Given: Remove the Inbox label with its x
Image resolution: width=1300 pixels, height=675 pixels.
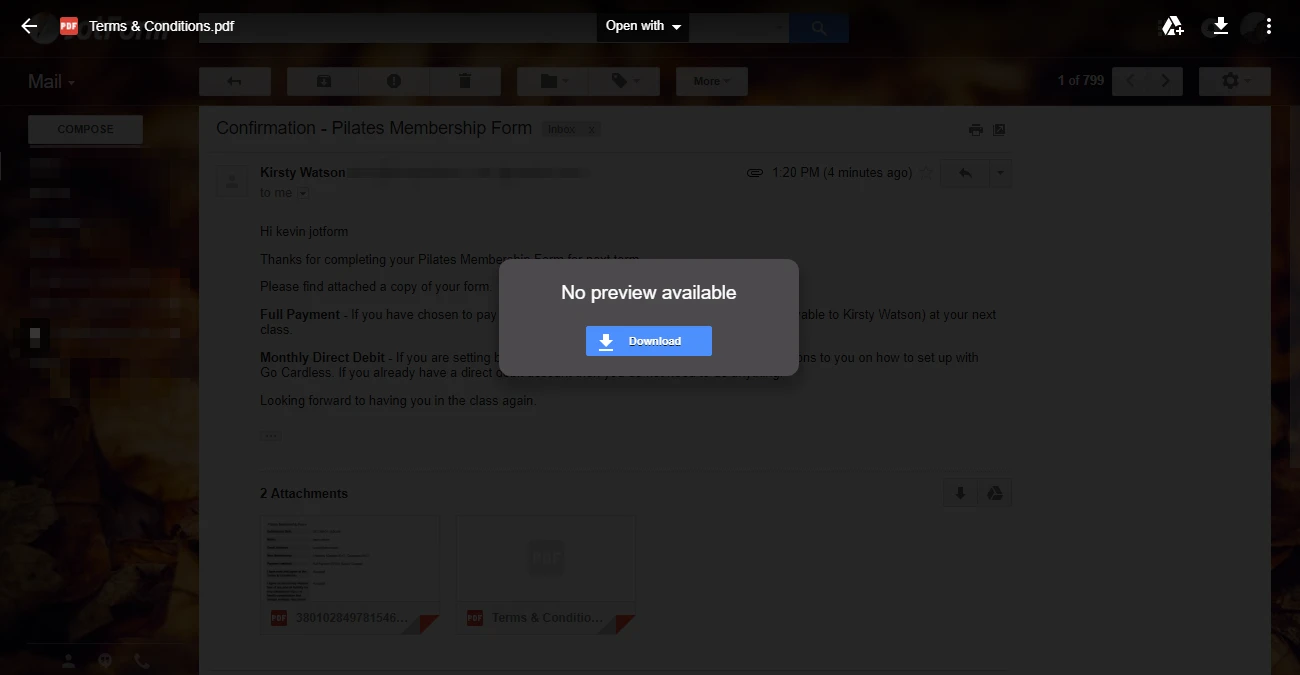Looking at the screenshot, I should click(592, 130).
